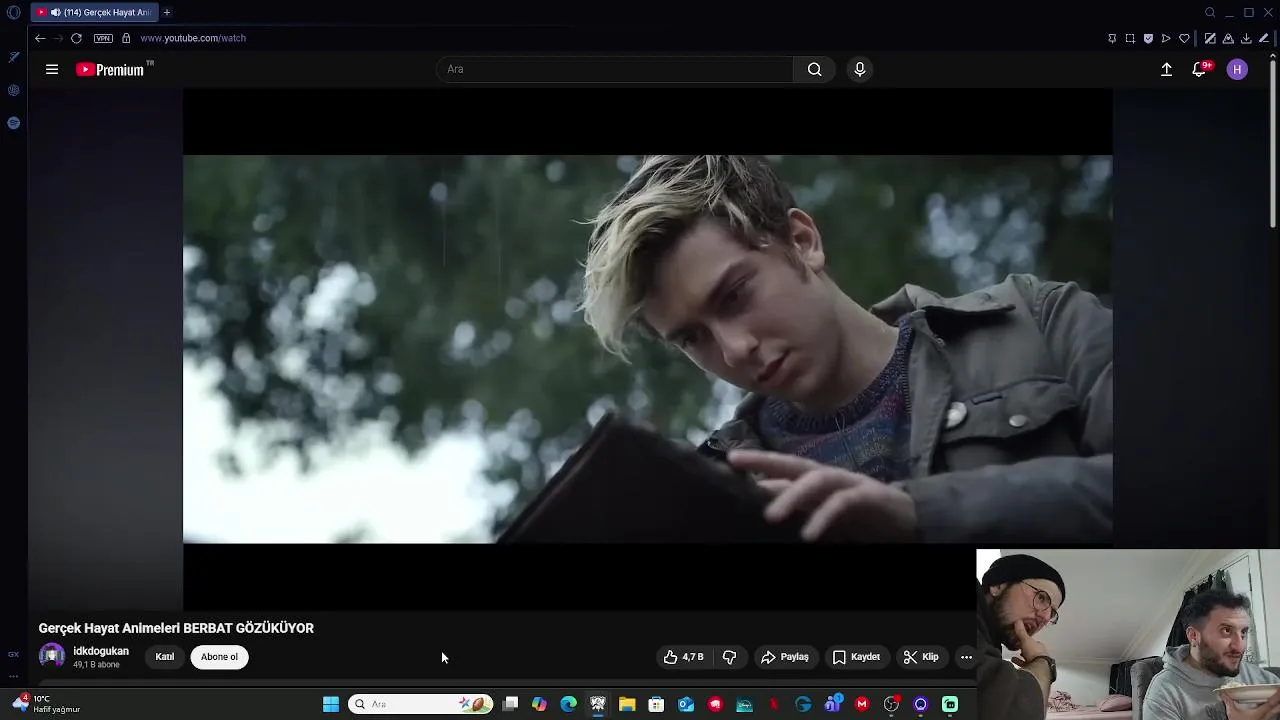
Task: Open the pinboard pin icon in the toolbar
Action: click(x=1112, y=38)
